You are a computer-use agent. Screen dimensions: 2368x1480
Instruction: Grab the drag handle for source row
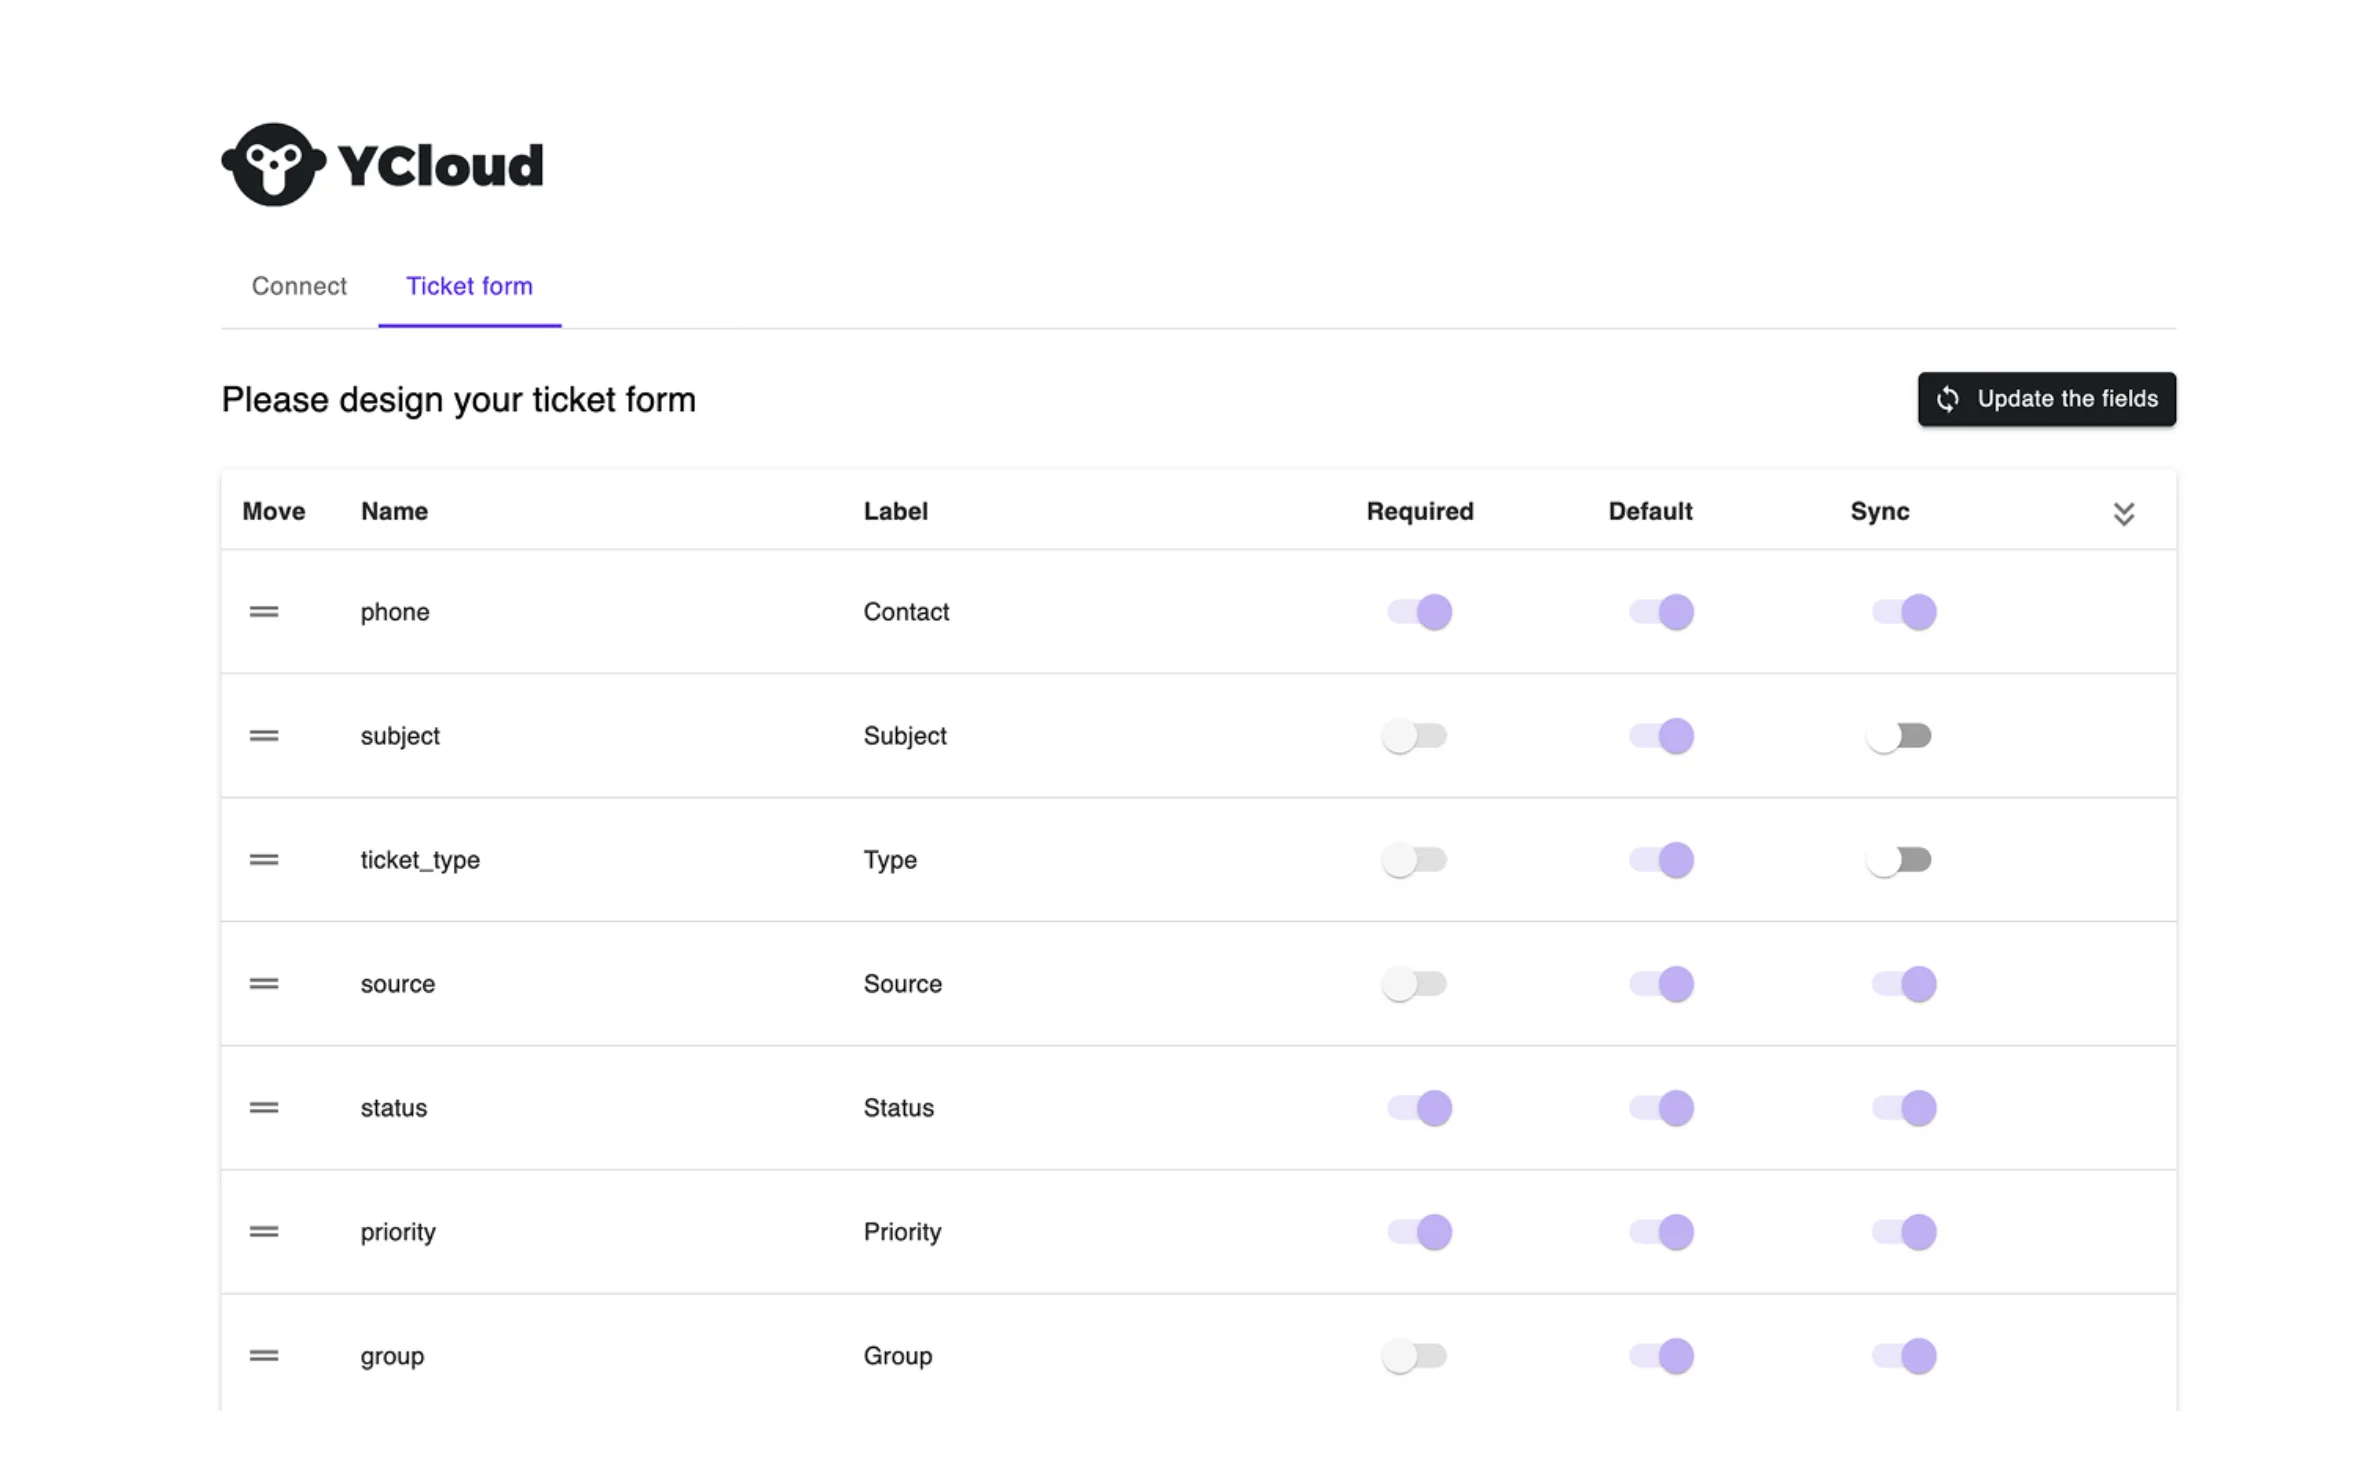point(264,984)
